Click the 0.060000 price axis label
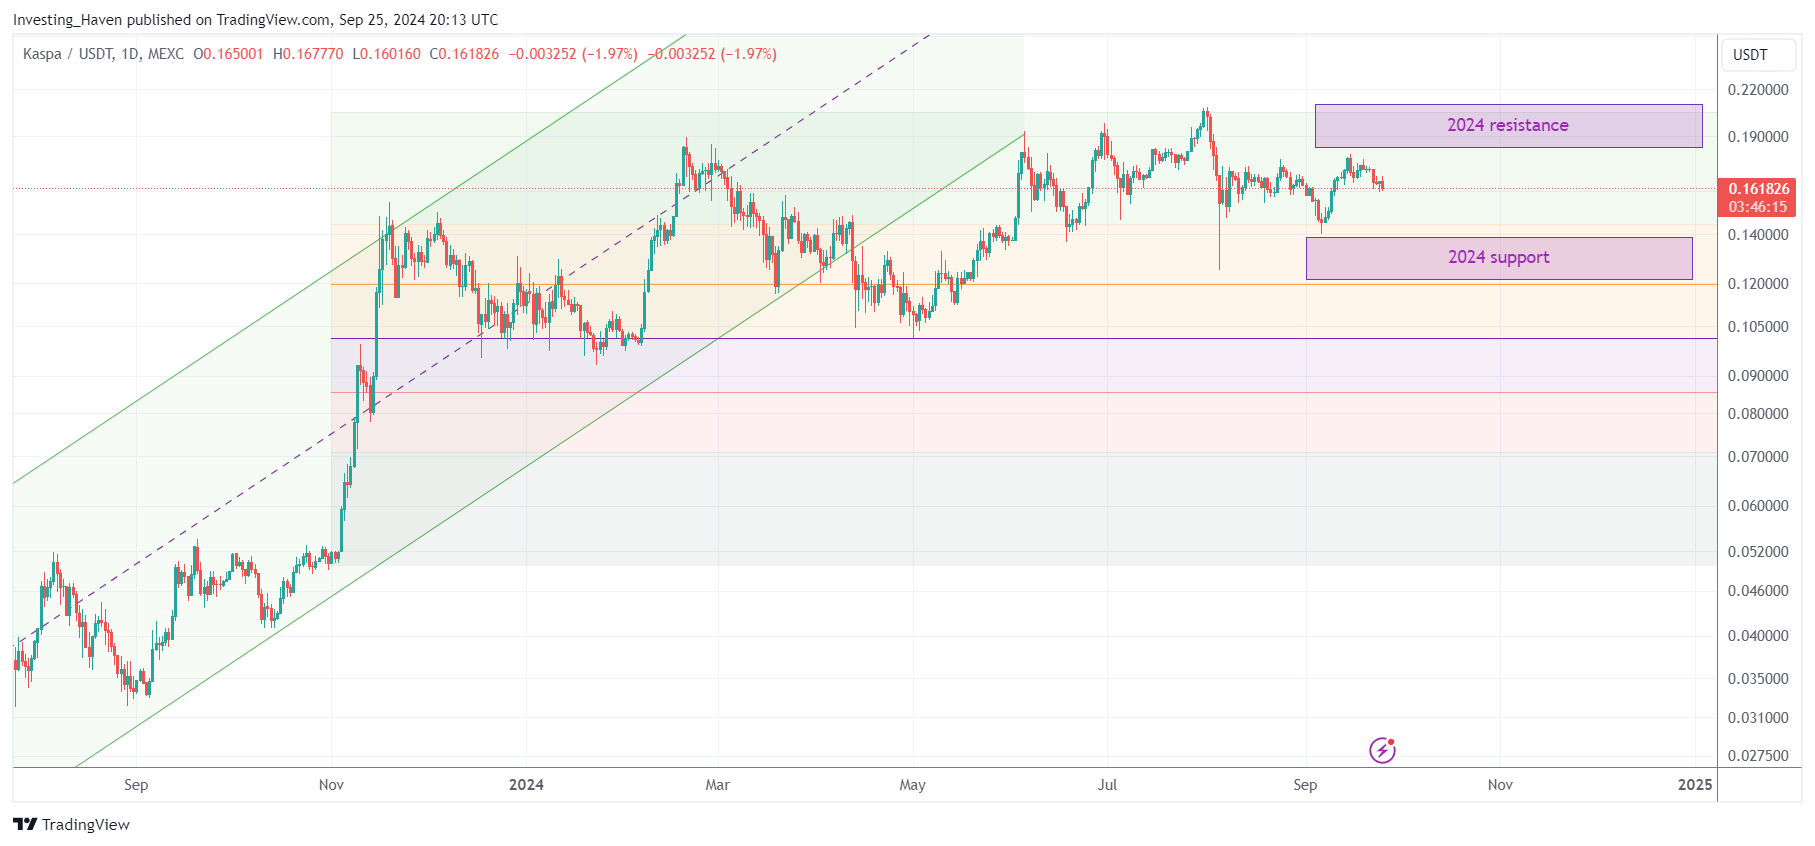 pyautogui.click(x=1758, y=506)
